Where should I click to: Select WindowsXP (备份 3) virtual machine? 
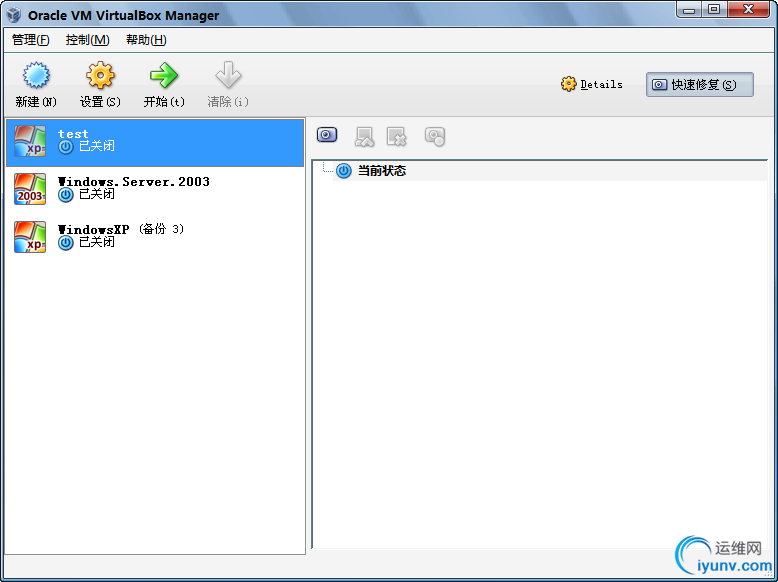click(x=155, y=237)
